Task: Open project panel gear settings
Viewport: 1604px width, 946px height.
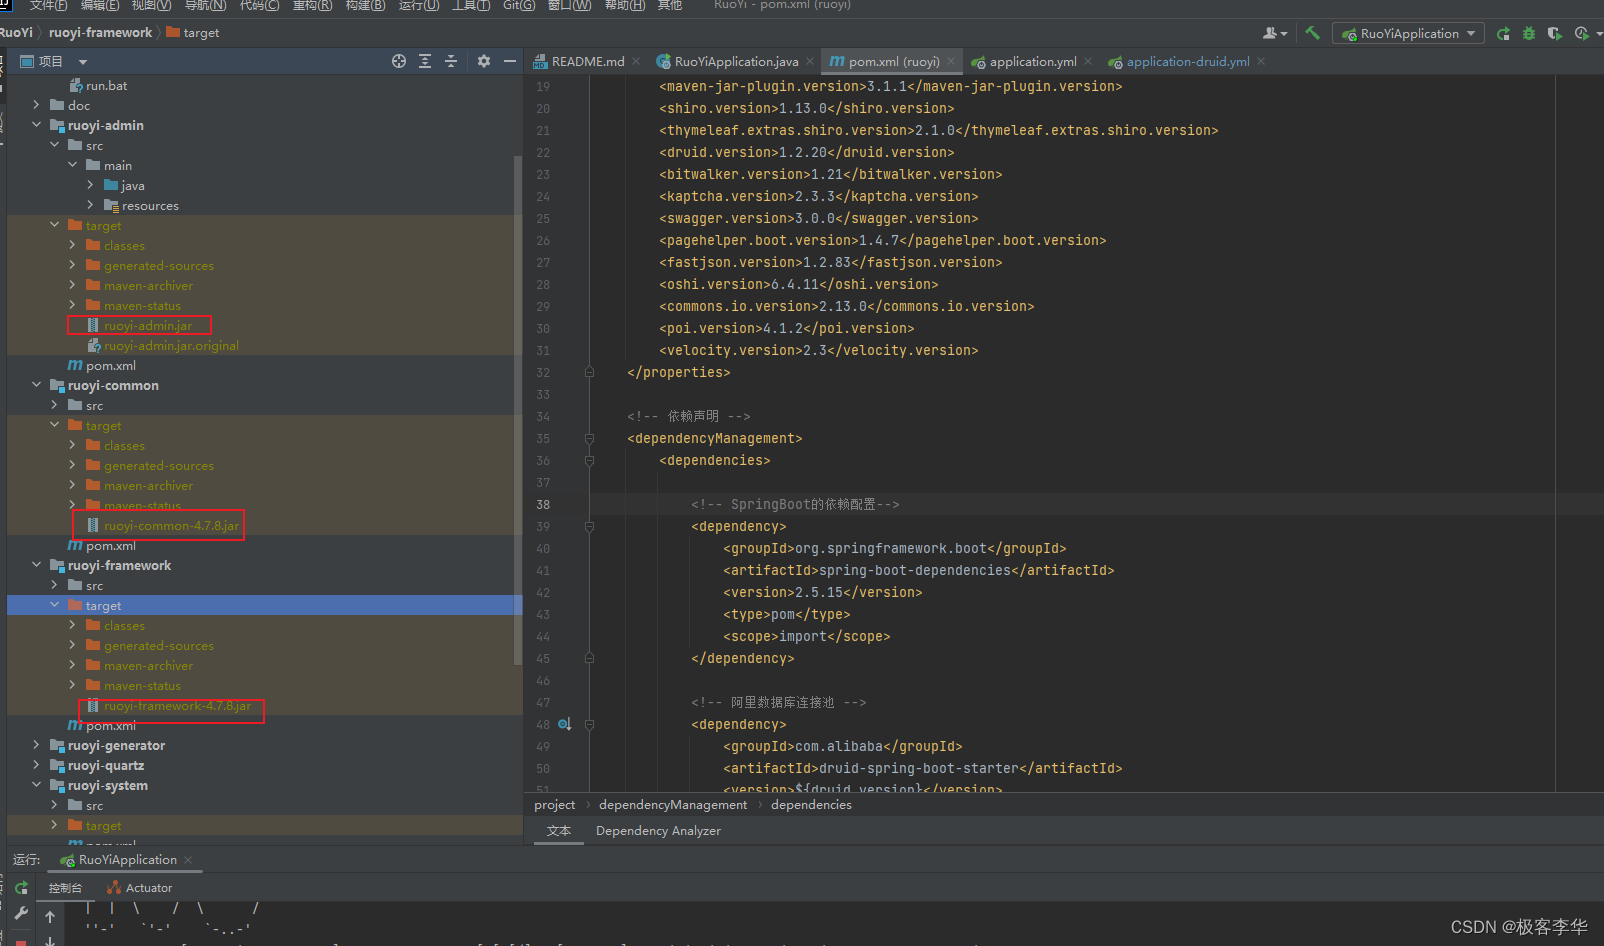Action: (x=484, y=61)
